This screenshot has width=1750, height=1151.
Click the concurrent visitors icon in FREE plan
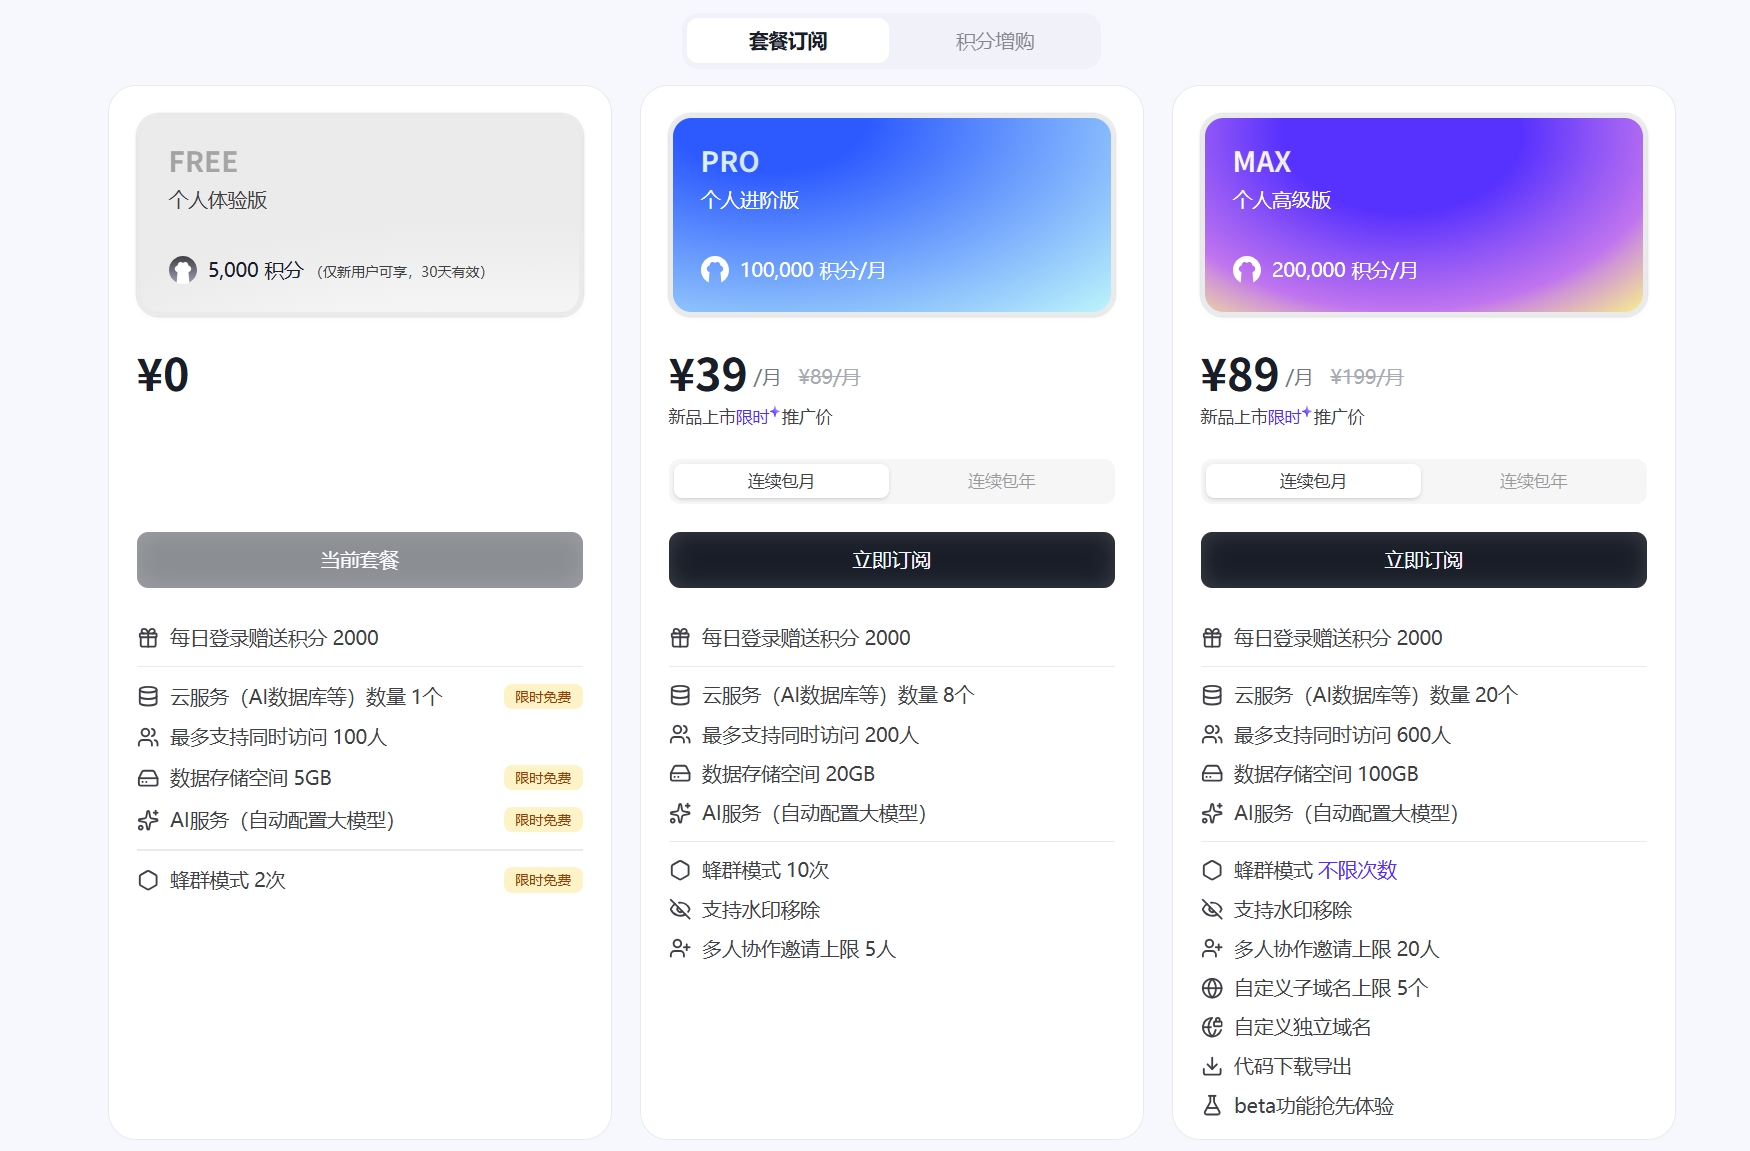[147, 736]
